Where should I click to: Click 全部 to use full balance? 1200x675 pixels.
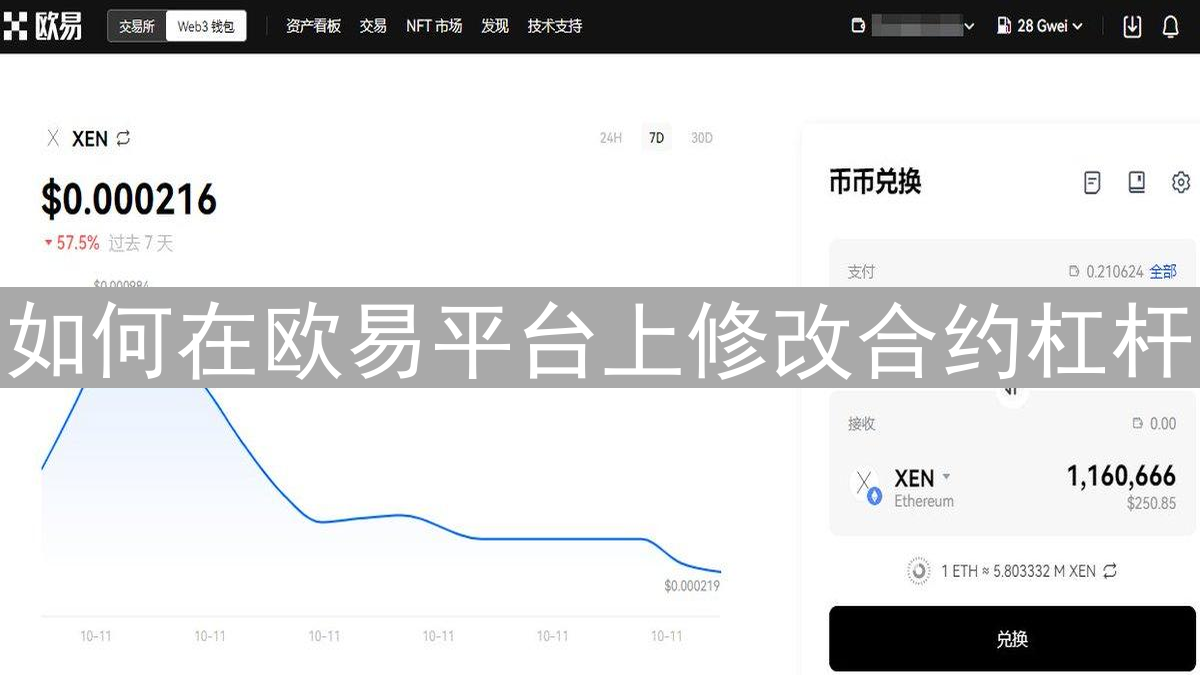pyautogui.click(x=1163, y=271)
